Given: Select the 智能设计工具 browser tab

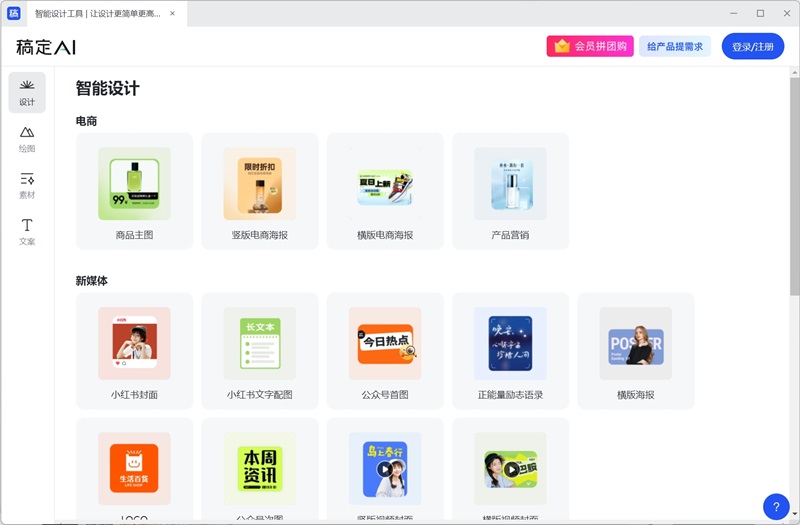Looking at the screenshot, I should point(97,14).
